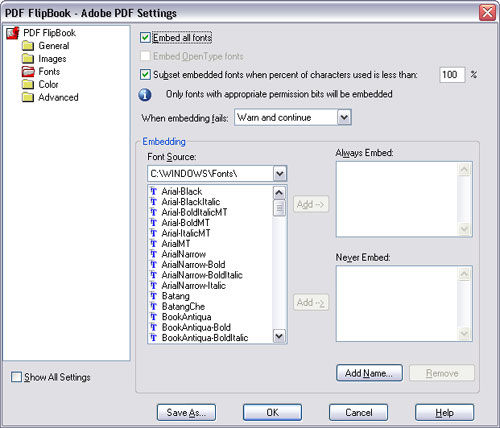The height and width of the screenshot is (428, 500).
Task: Click the Help button
Action: click(444, 413)
